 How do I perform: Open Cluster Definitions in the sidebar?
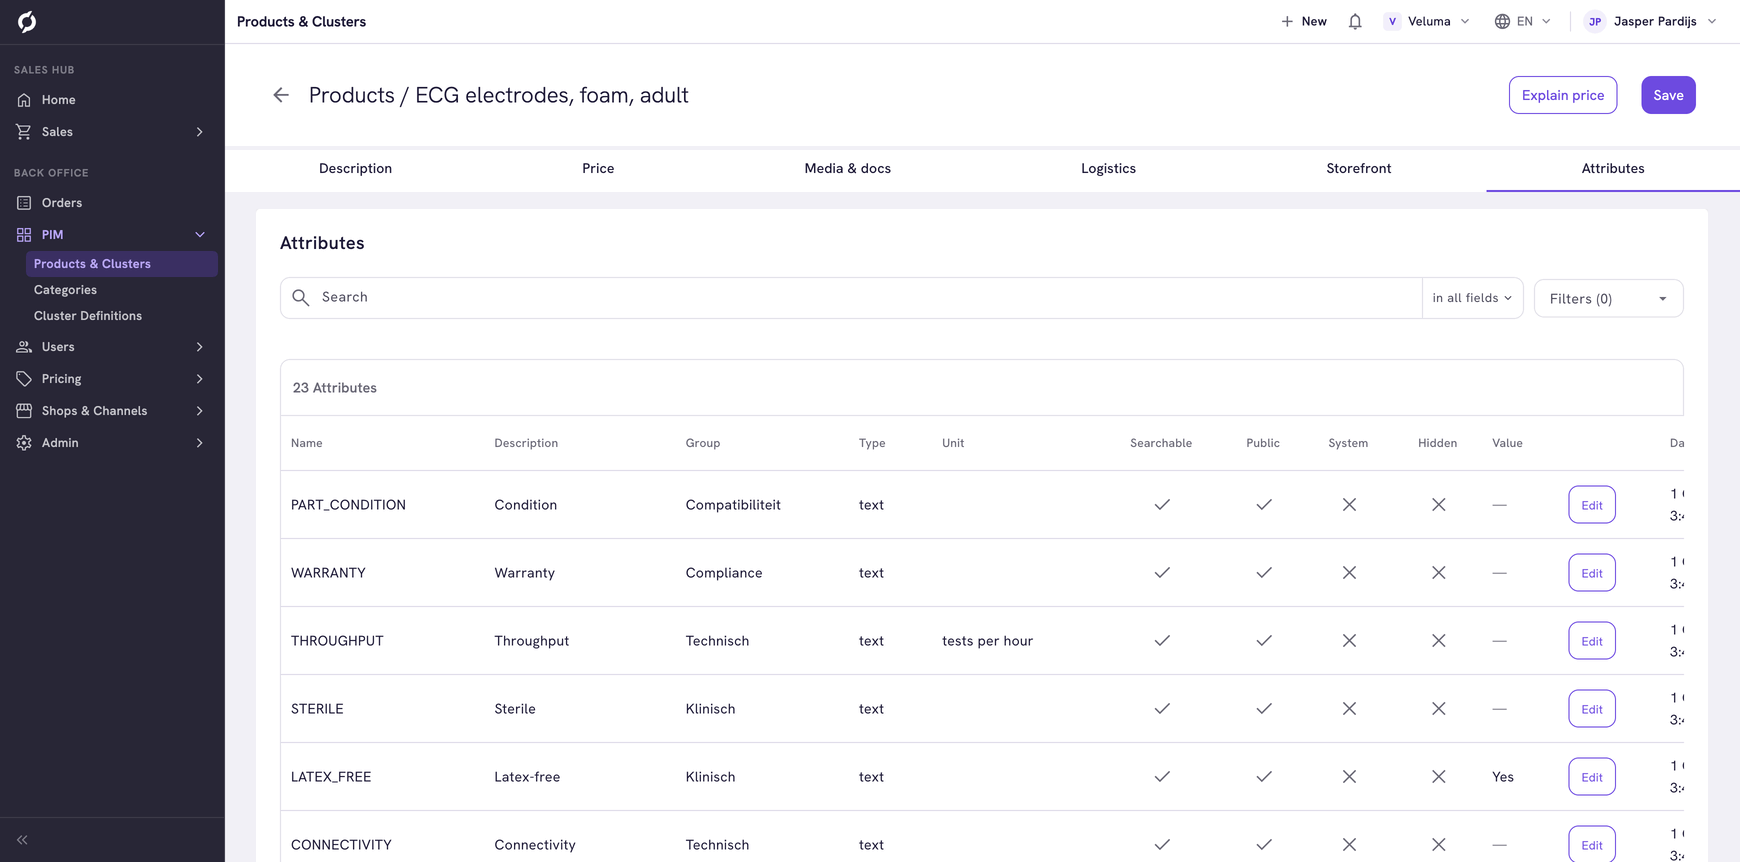pos(88,316)
